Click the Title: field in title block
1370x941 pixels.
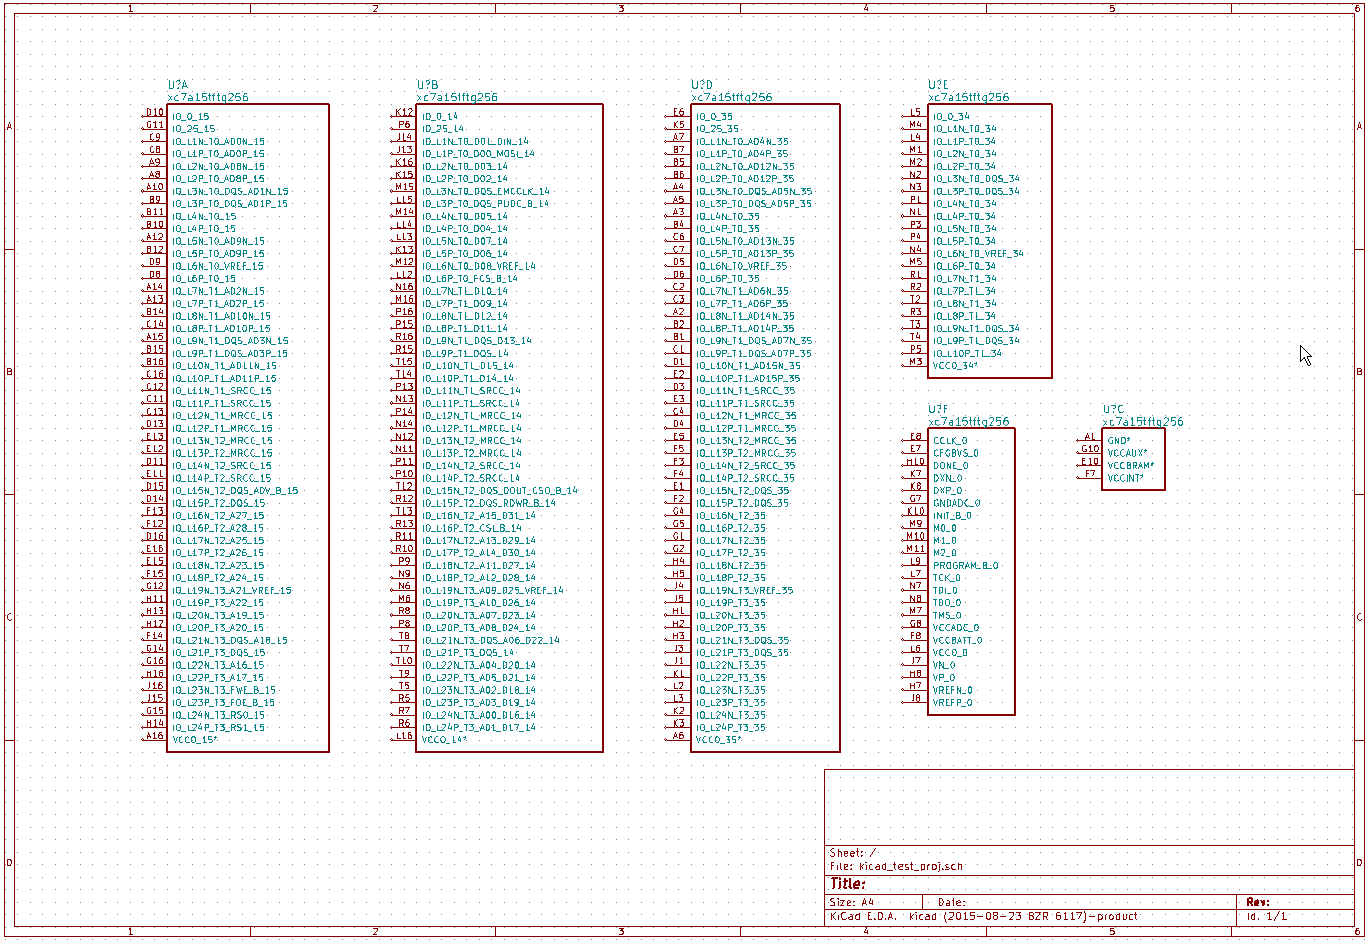[848, 885]
